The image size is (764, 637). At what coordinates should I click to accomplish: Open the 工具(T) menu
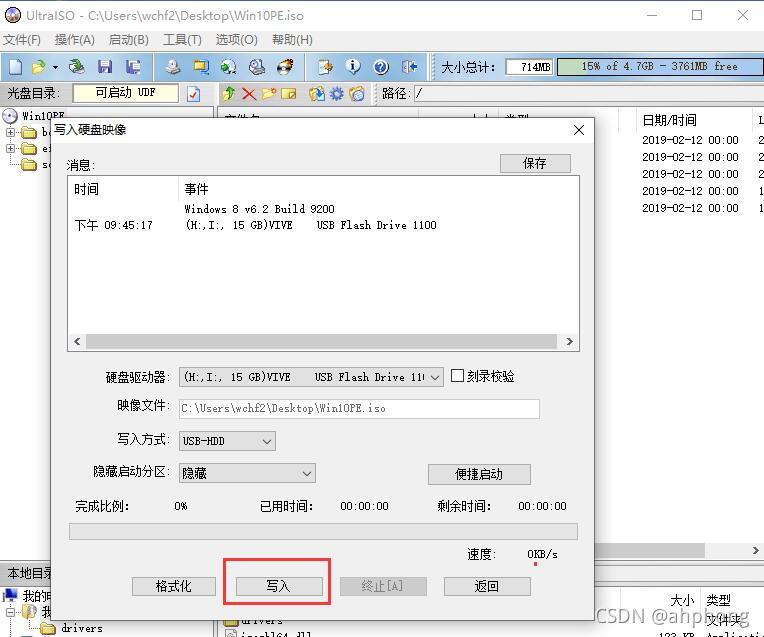coord(182,39)
